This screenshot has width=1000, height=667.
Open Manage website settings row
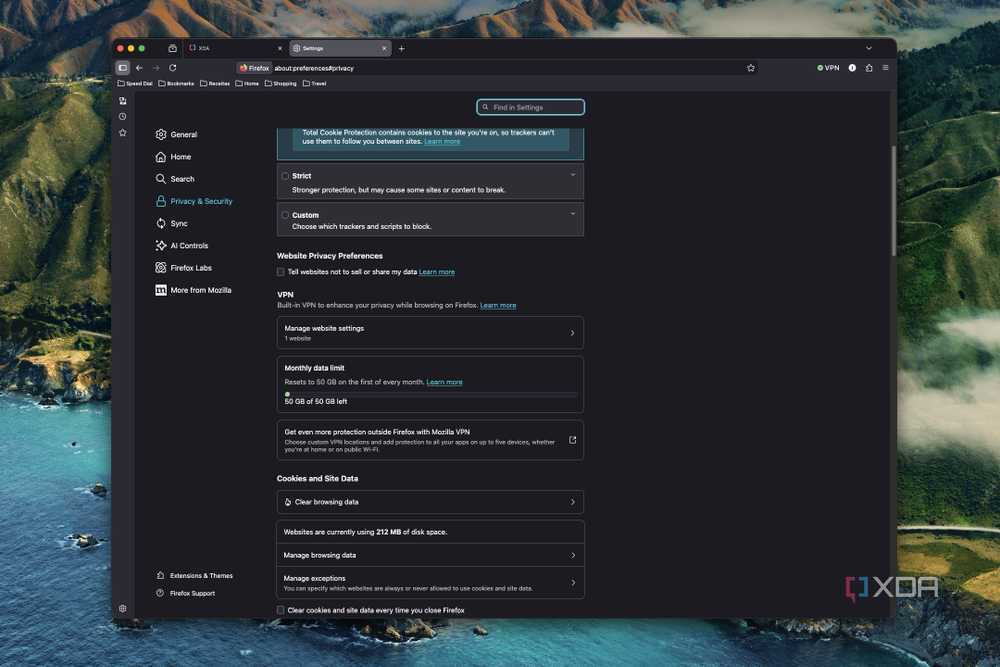click(x=430, y=333)
